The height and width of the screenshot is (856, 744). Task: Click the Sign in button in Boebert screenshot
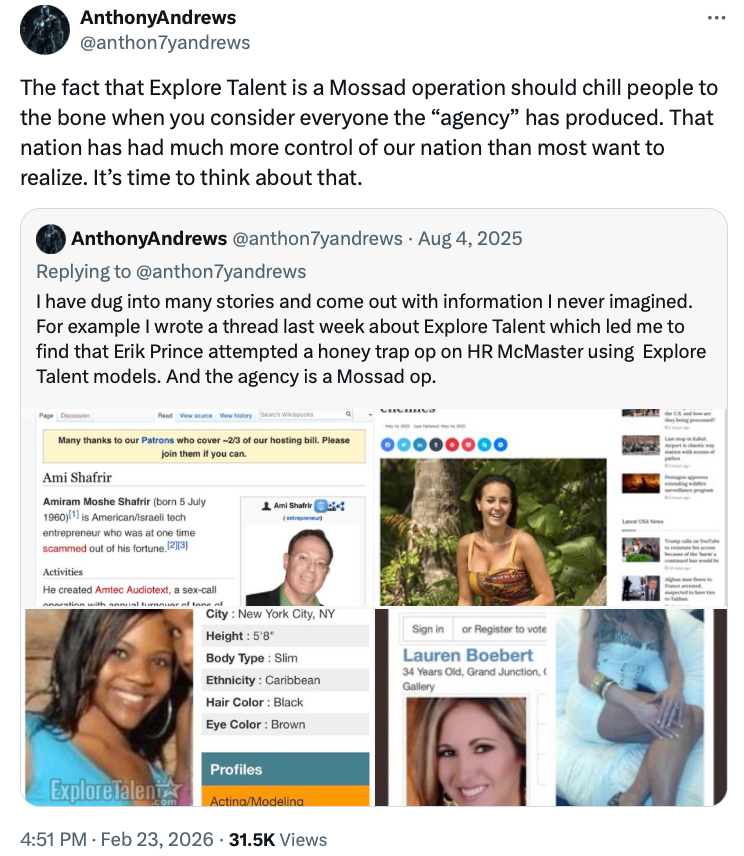tap(427, 629)
